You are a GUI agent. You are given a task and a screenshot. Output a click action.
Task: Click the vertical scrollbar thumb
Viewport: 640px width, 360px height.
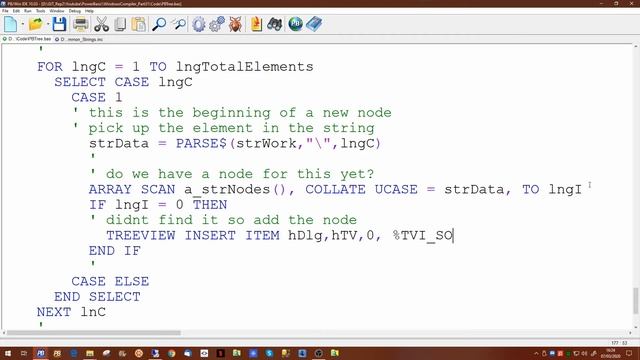pyautogui.click(x=636, y=301)
